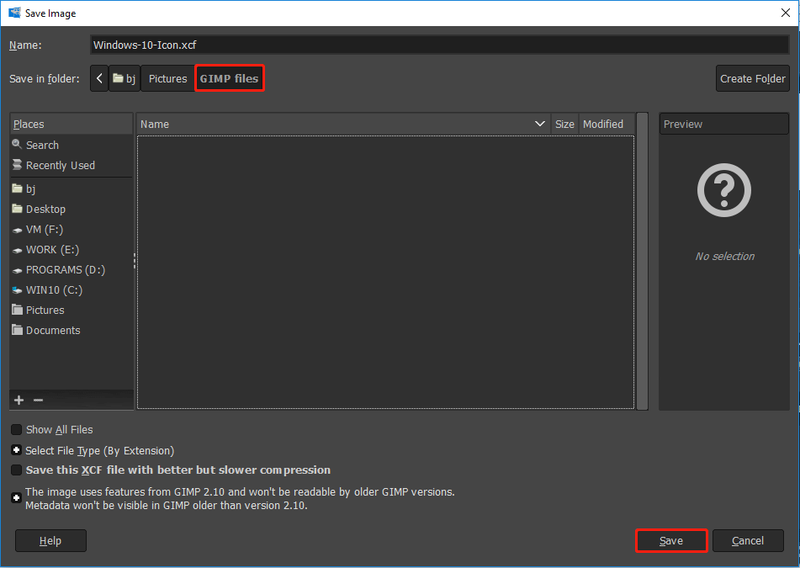Click the file list vertical scrollbar

coord(642,261)
